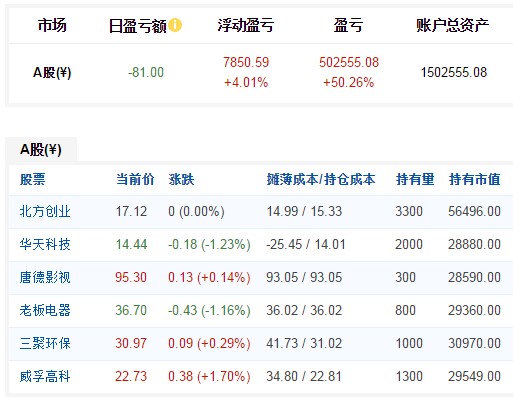Open the 唐德影视 stock link

(45, 277)
